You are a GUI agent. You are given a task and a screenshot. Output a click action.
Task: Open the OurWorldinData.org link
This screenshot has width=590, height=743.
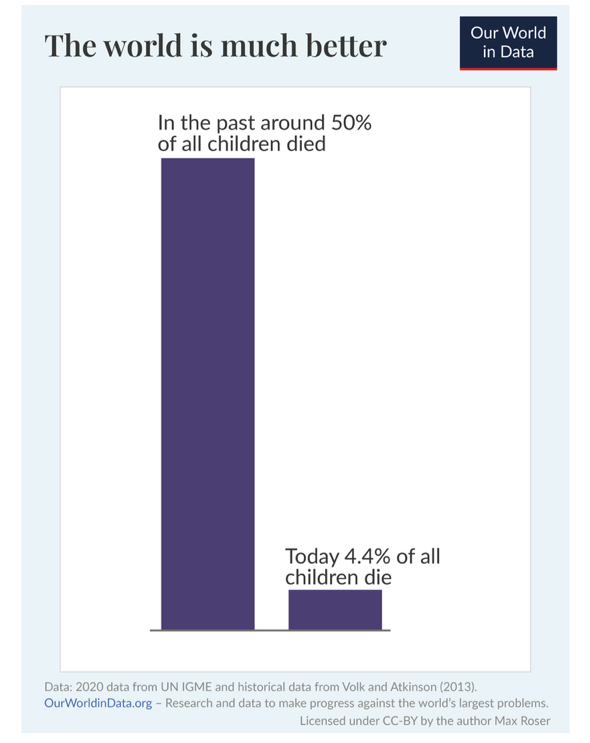point(98,703)
